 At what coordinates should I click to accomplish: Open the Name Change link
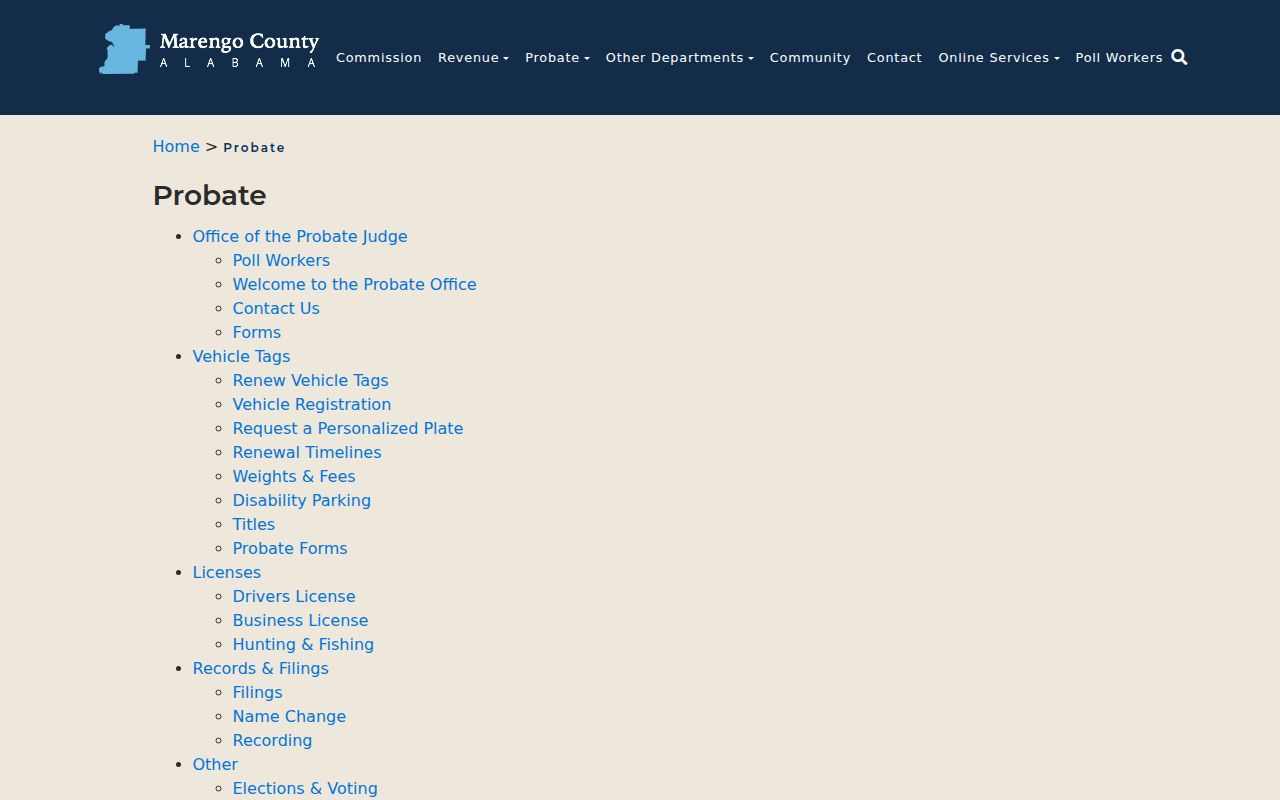[x=289, y=717]
